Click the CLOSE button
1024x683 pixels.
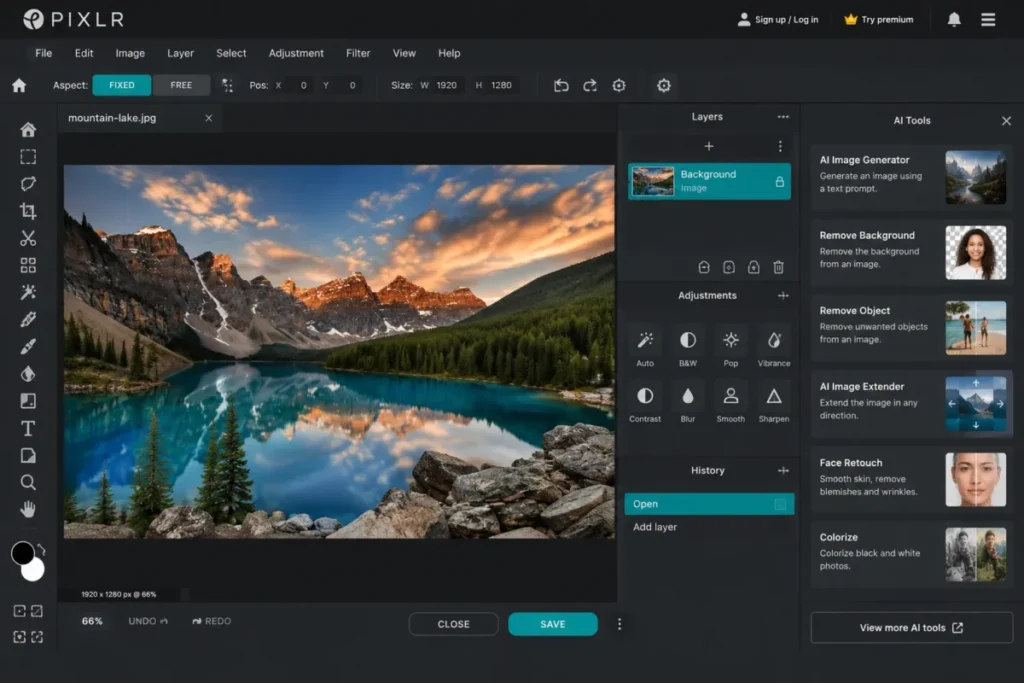click(453, 624)
